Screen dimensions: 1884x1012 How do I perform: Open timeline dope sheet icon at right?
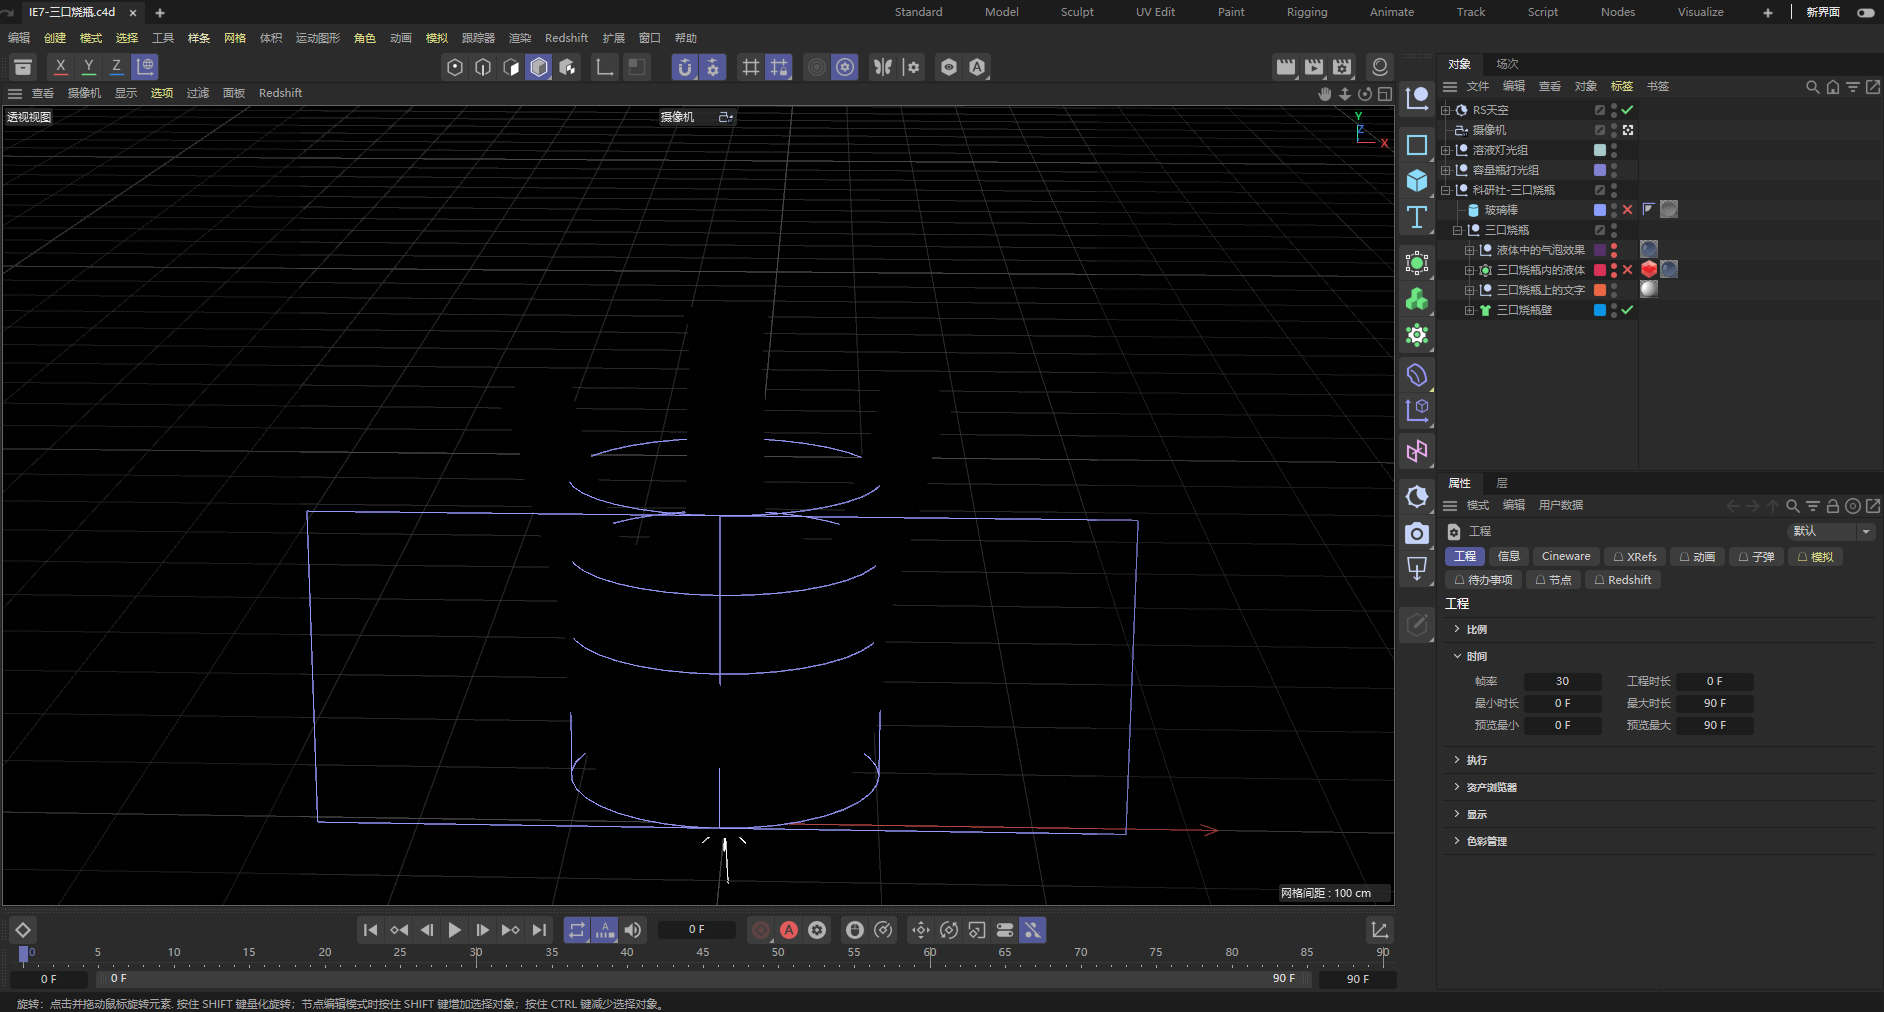pos(1379,930)
